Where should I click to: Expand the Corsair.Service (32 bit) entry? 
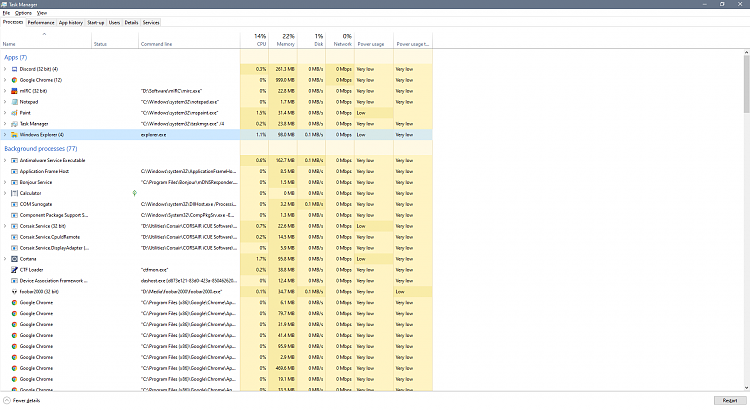(5, 226)
